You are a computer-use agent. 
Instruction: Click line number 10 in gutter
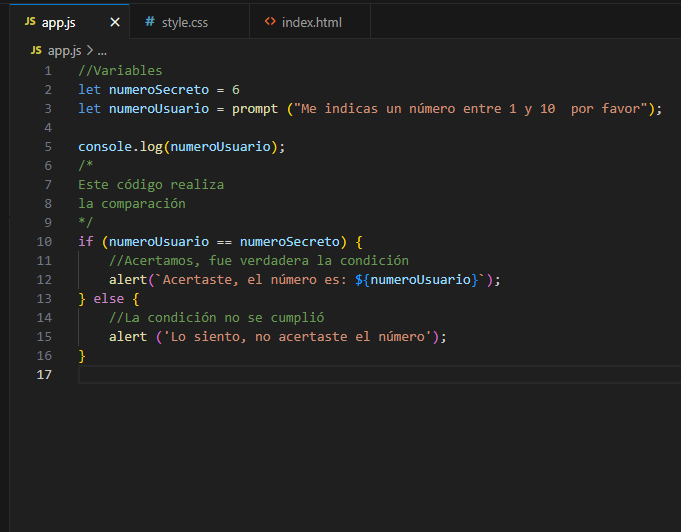point(44,241)
